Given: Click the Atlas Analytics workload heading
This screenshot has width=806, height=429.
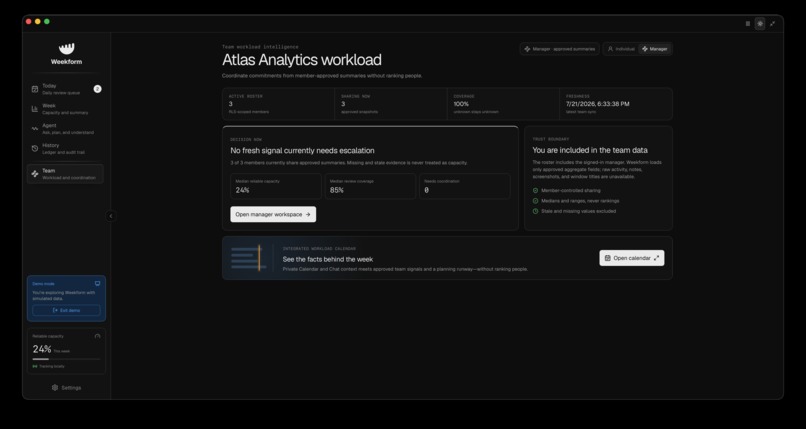Looking at the screenshot, I should tap(302, 60).
